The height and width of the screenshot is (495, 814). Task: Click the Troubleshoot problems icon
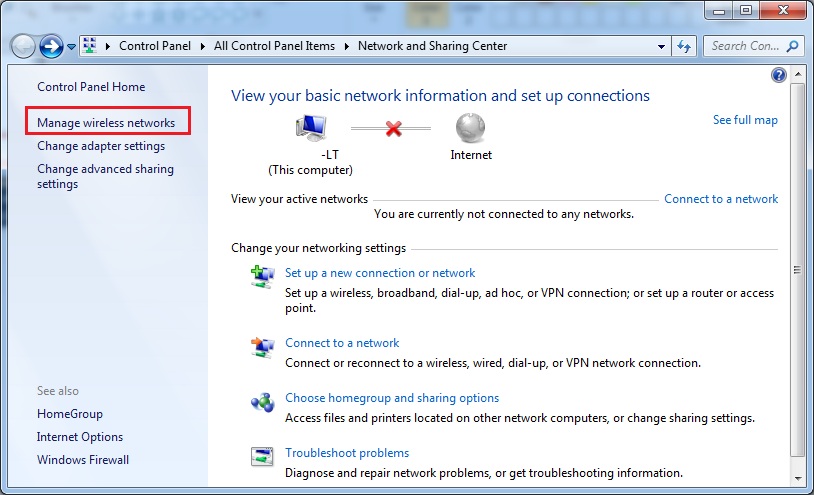click(x=262, y=457)
